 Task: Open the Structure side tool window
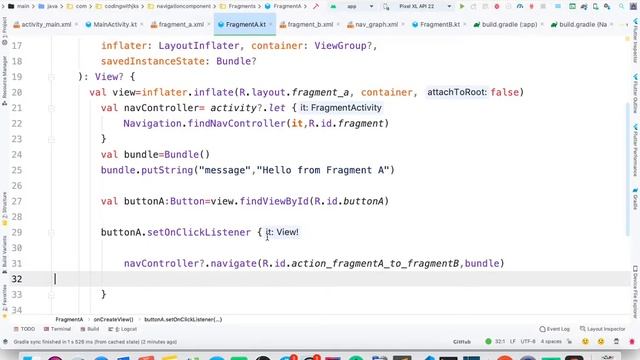pyautogui.click(x=4, y=208)
